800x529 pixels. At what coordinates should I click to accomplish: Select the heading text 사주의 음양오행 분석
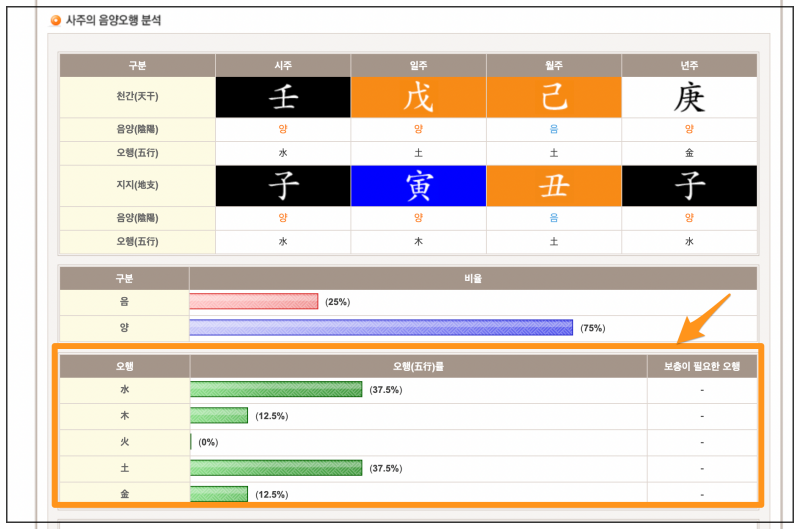point(113,20)
